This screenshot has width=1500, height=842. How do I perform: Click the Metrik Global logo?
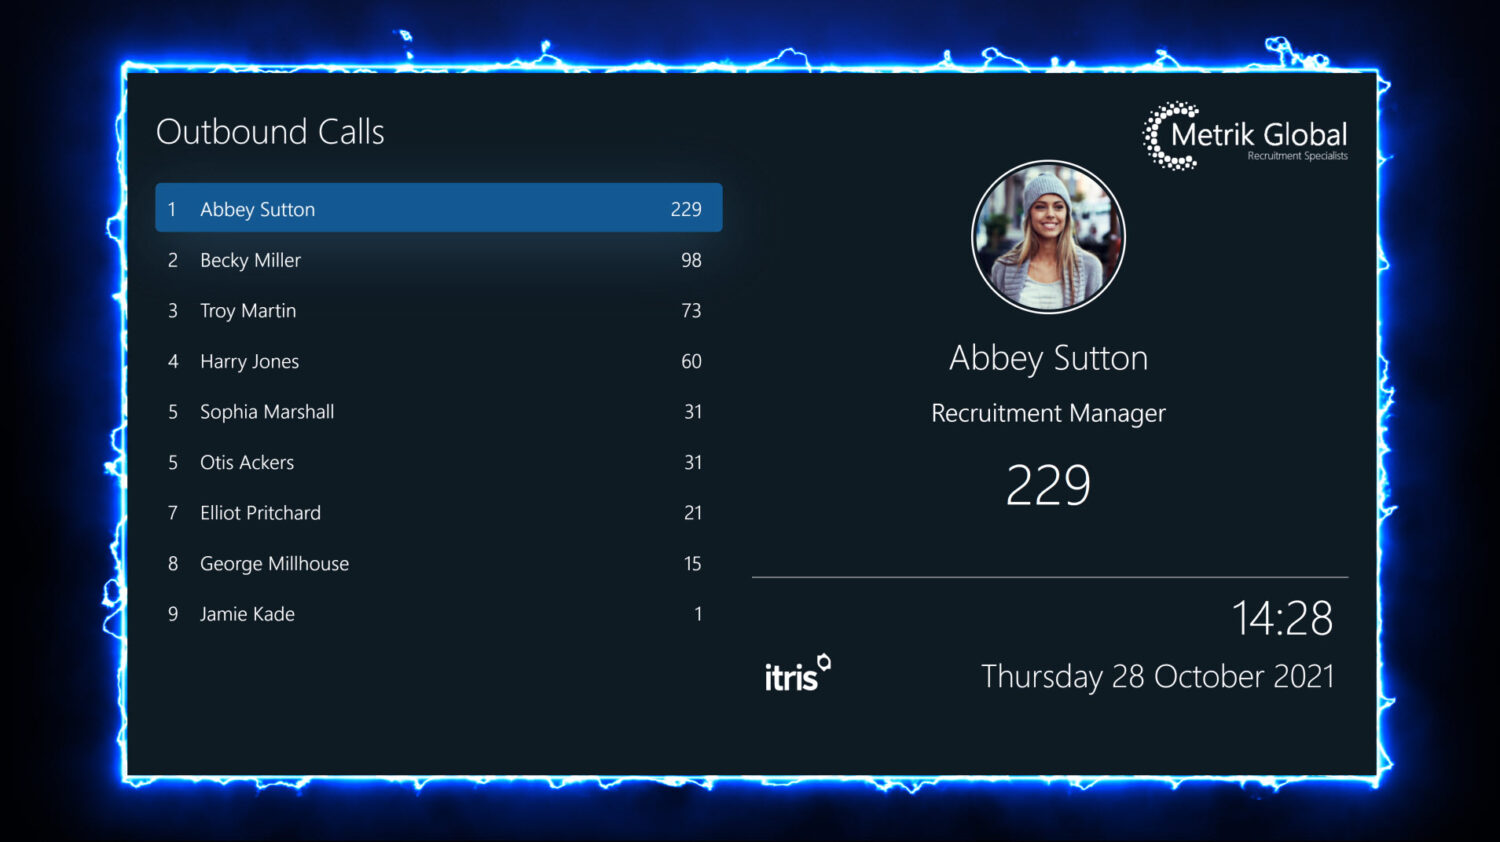(1245, 137)
